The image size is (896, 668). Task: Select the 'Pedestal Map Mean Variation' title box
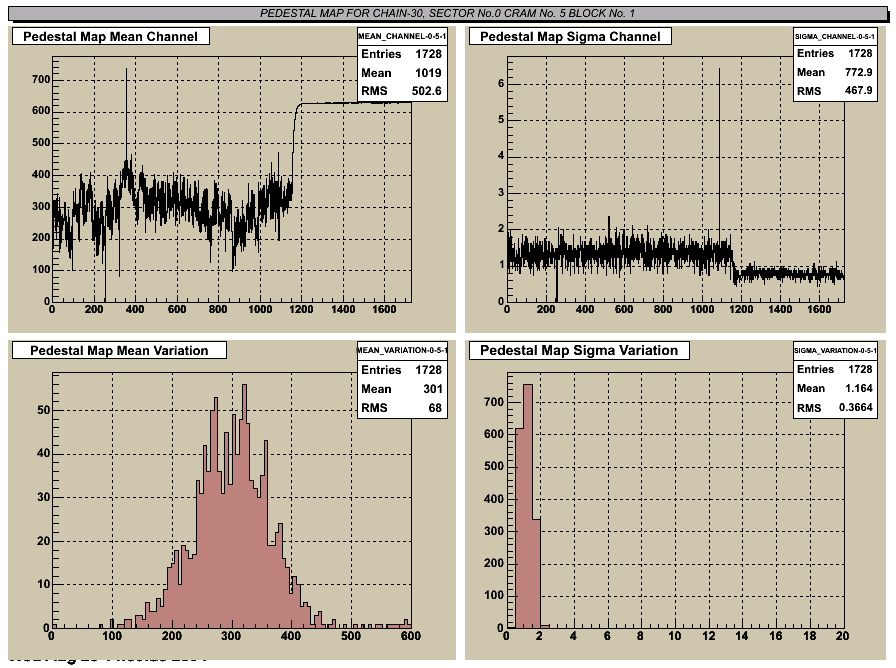click(x=119, y=350)
